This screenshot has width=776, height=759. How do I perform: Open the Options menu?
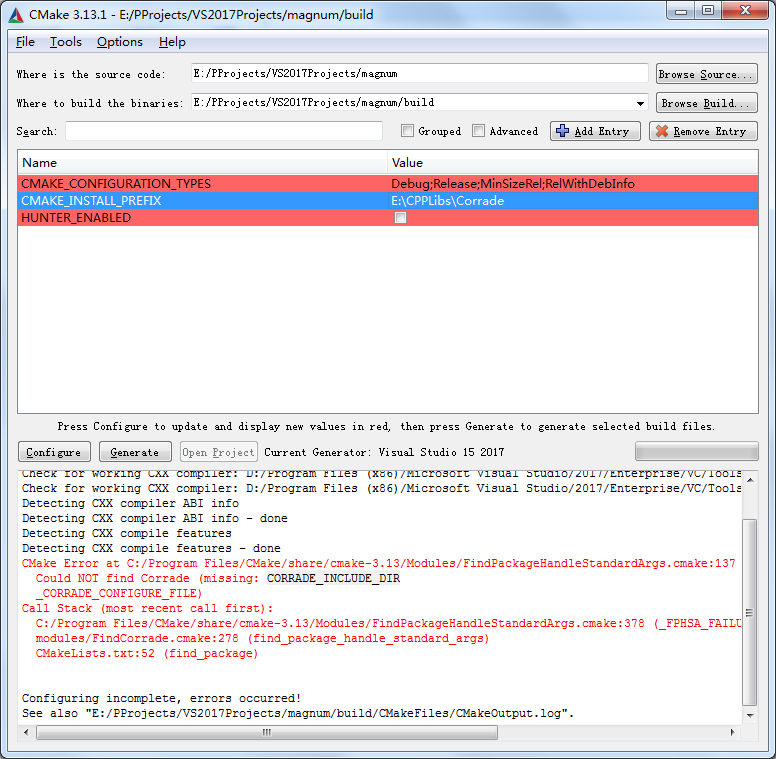120,42
